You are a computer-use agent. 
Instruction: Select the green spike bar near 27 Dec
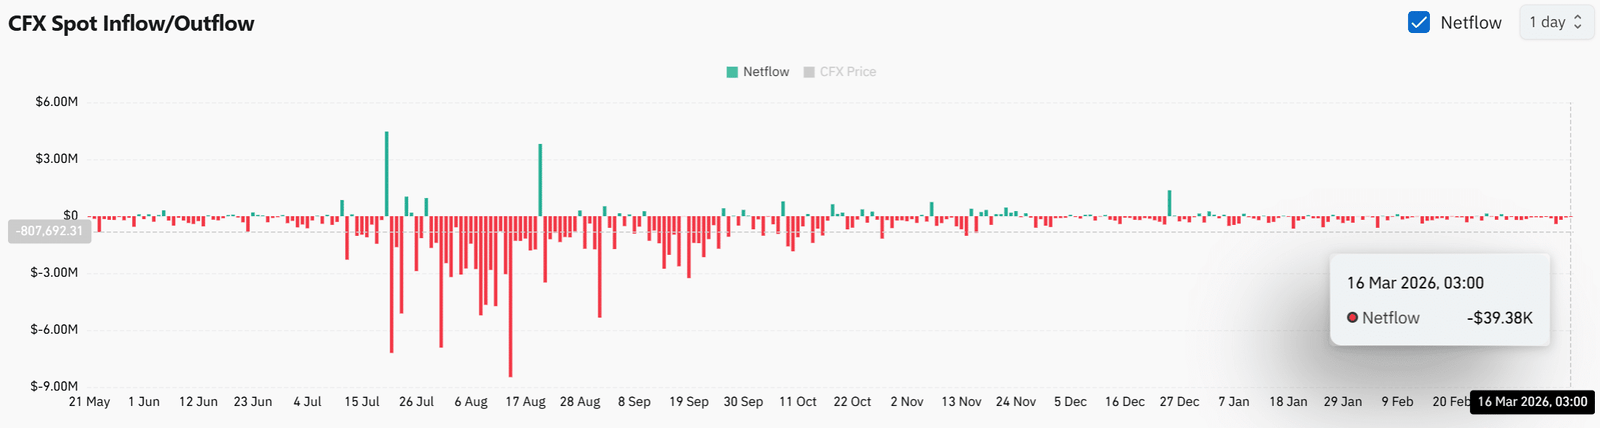1170,203
